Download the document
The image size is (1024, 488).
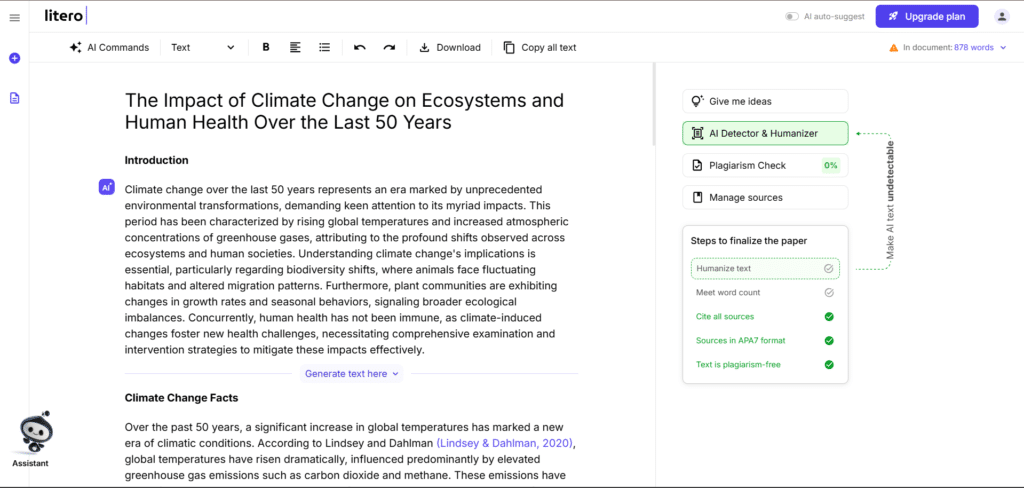click(x=450, y=47)
